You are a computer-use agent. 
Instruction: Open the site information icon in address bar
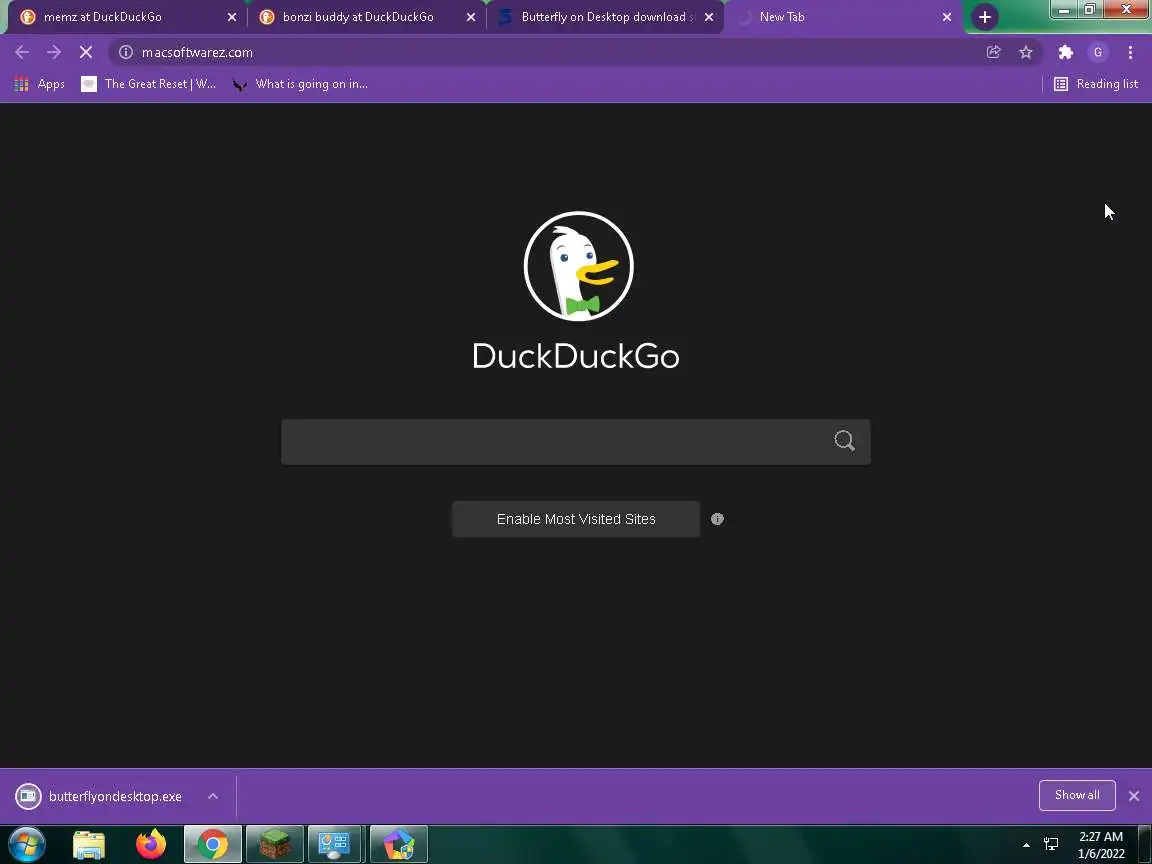(x=126, y=52)
